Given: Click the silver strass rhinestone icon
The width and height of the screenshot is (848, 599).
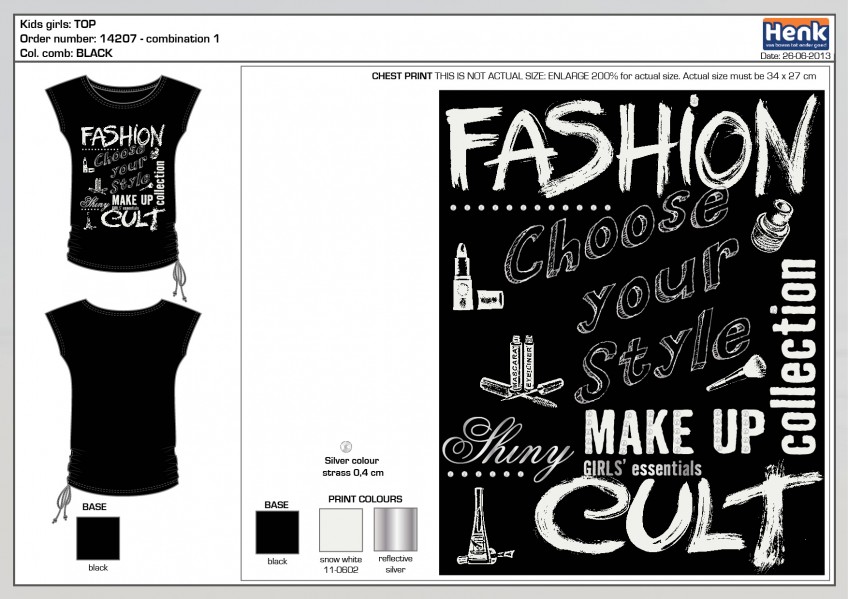Looking at the screenshot, I should (x=347, y=447).
